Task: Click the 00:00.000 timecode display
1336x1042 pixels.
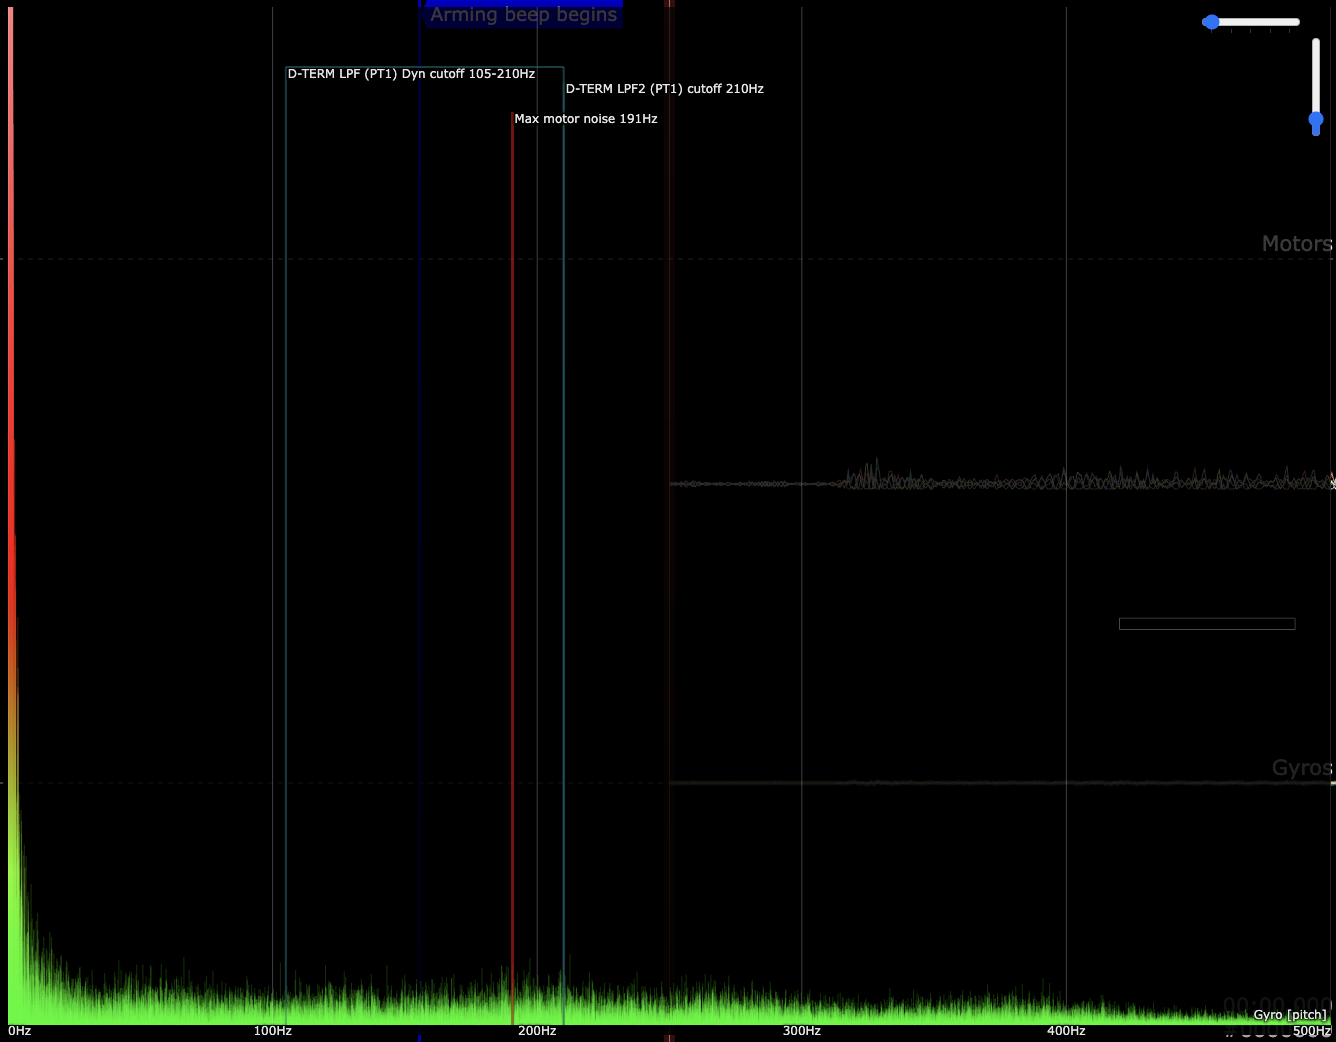Action: 1276,1005
